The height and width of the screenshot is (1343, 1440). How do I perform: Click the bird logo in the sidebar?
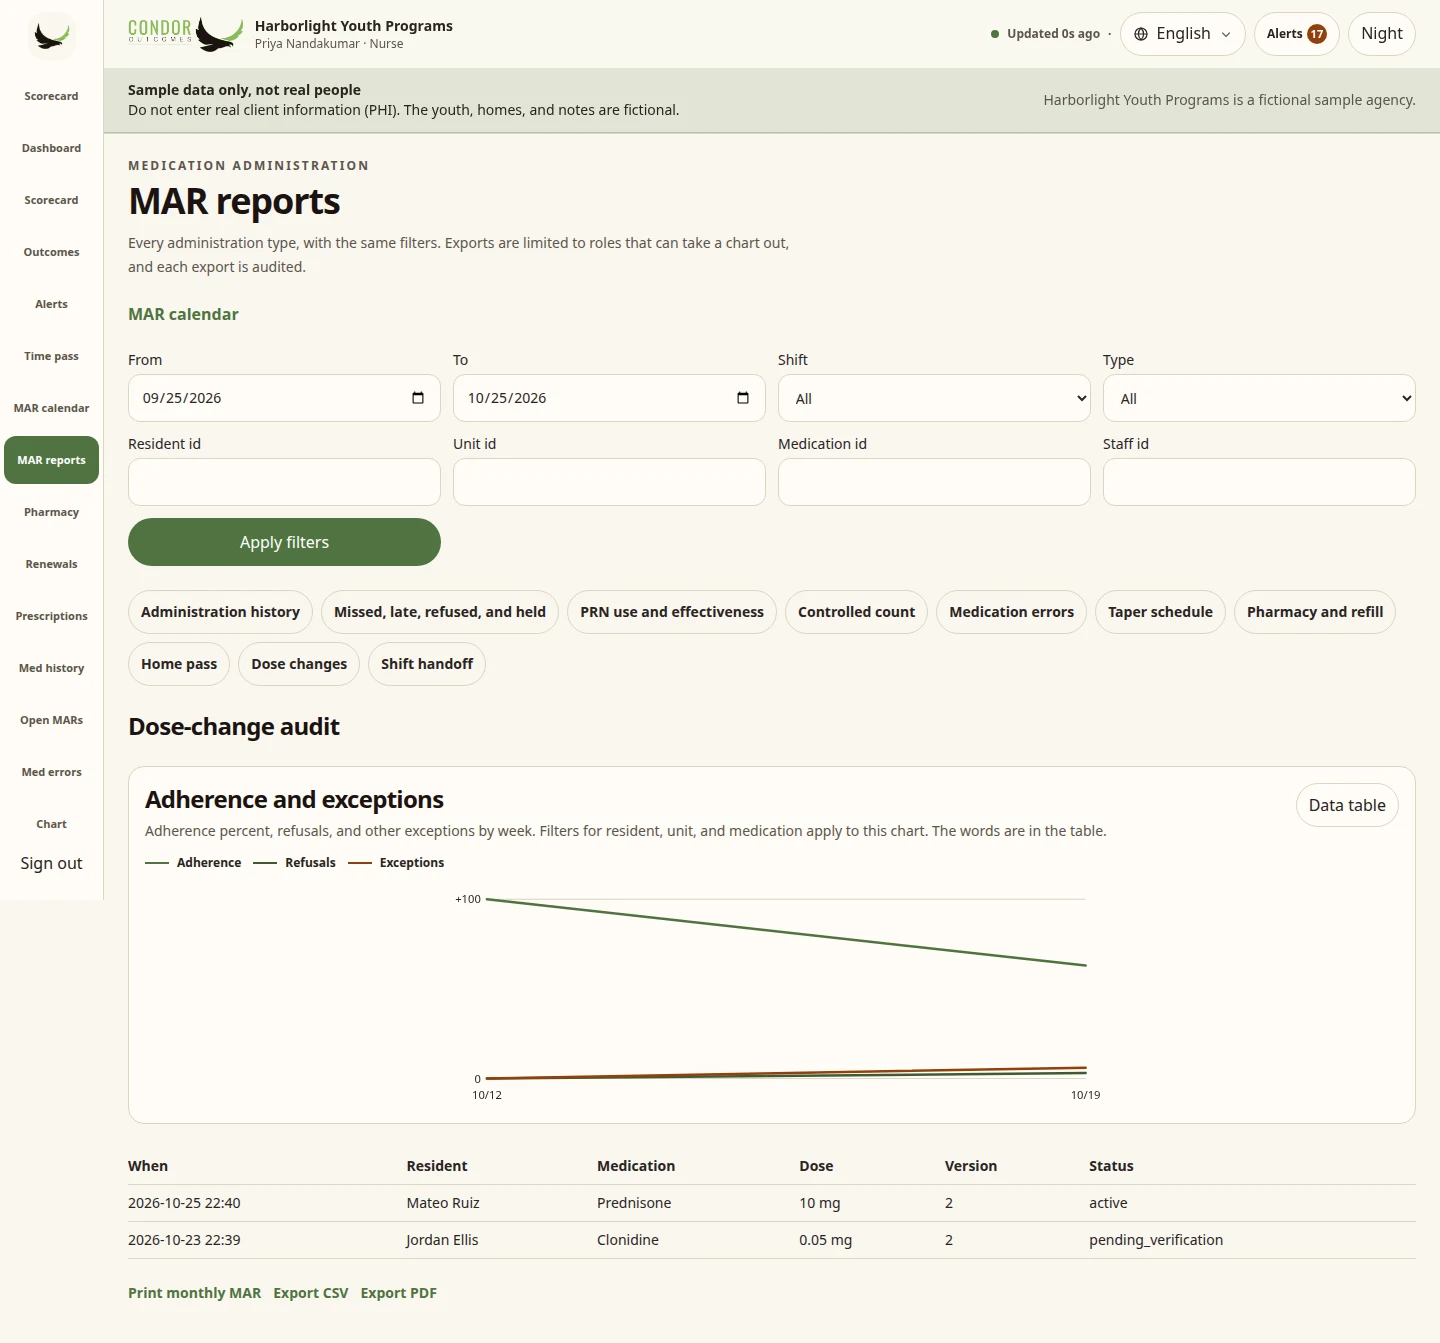[51, 36]
